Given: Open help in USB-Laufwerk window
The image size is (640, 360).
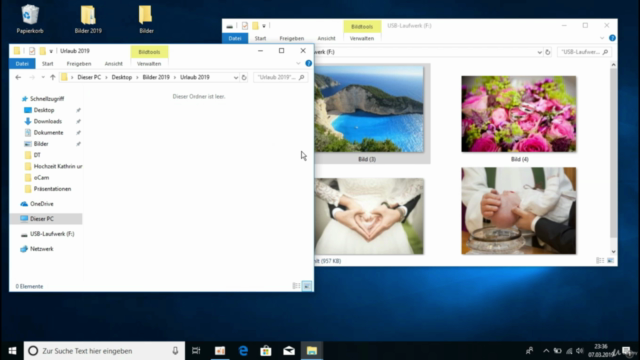Looking at the screenshot, I should (612, 38).
